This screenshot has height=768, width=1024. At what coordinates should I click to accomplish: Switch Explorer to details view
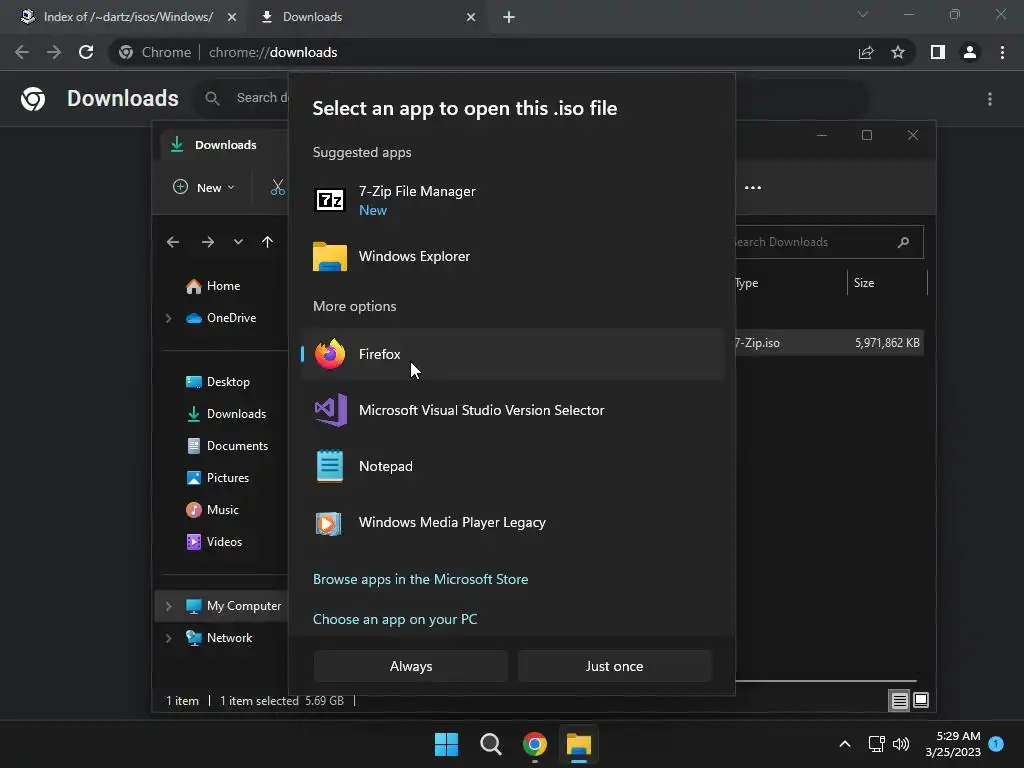pos(899,701)
